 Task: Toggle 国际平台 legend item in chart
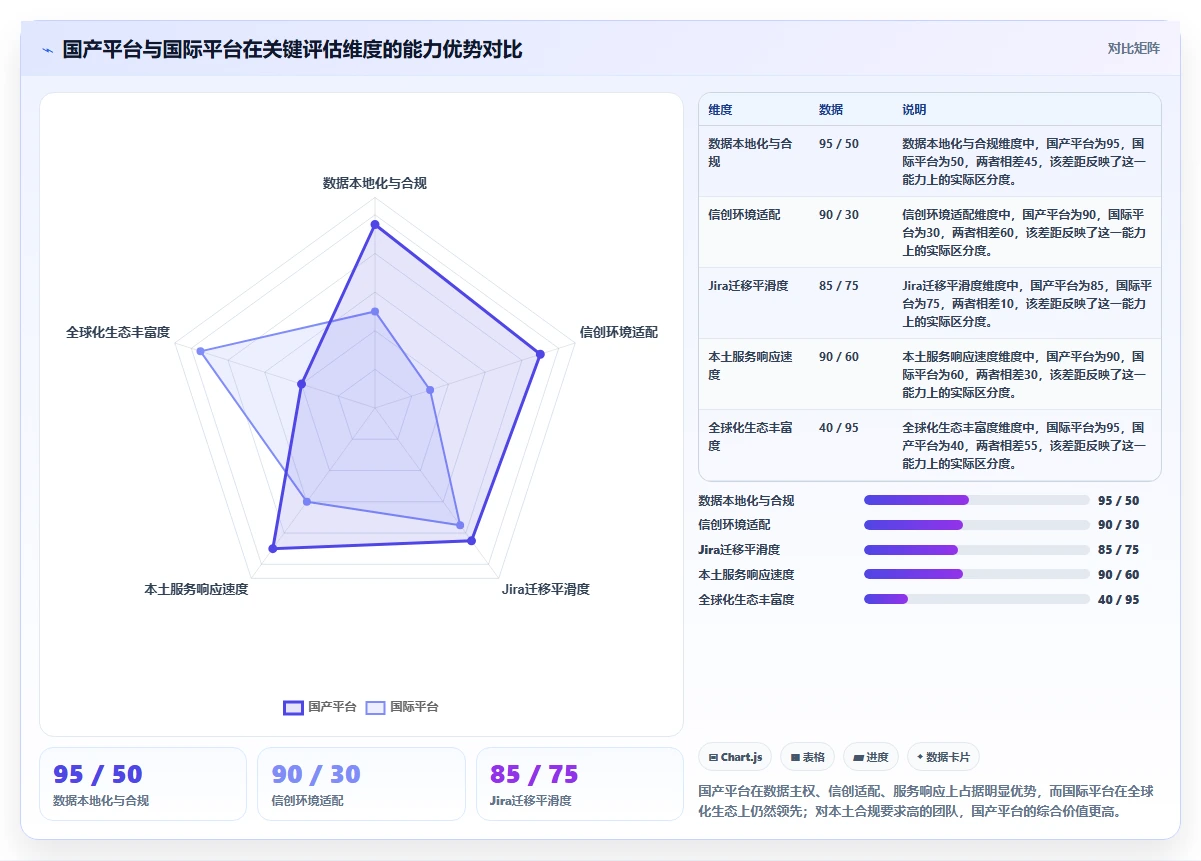click(402, 707)
